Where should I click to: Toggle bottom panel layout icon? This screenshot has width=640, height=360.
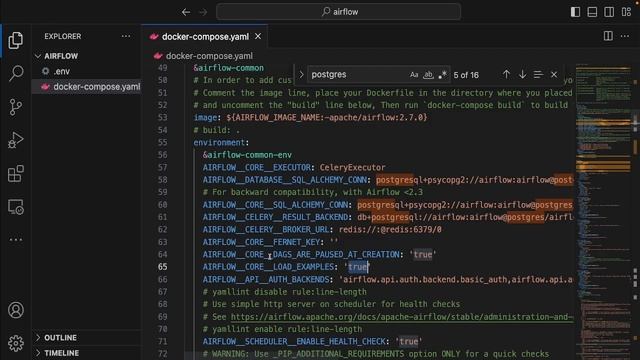(x=592, y=12)
